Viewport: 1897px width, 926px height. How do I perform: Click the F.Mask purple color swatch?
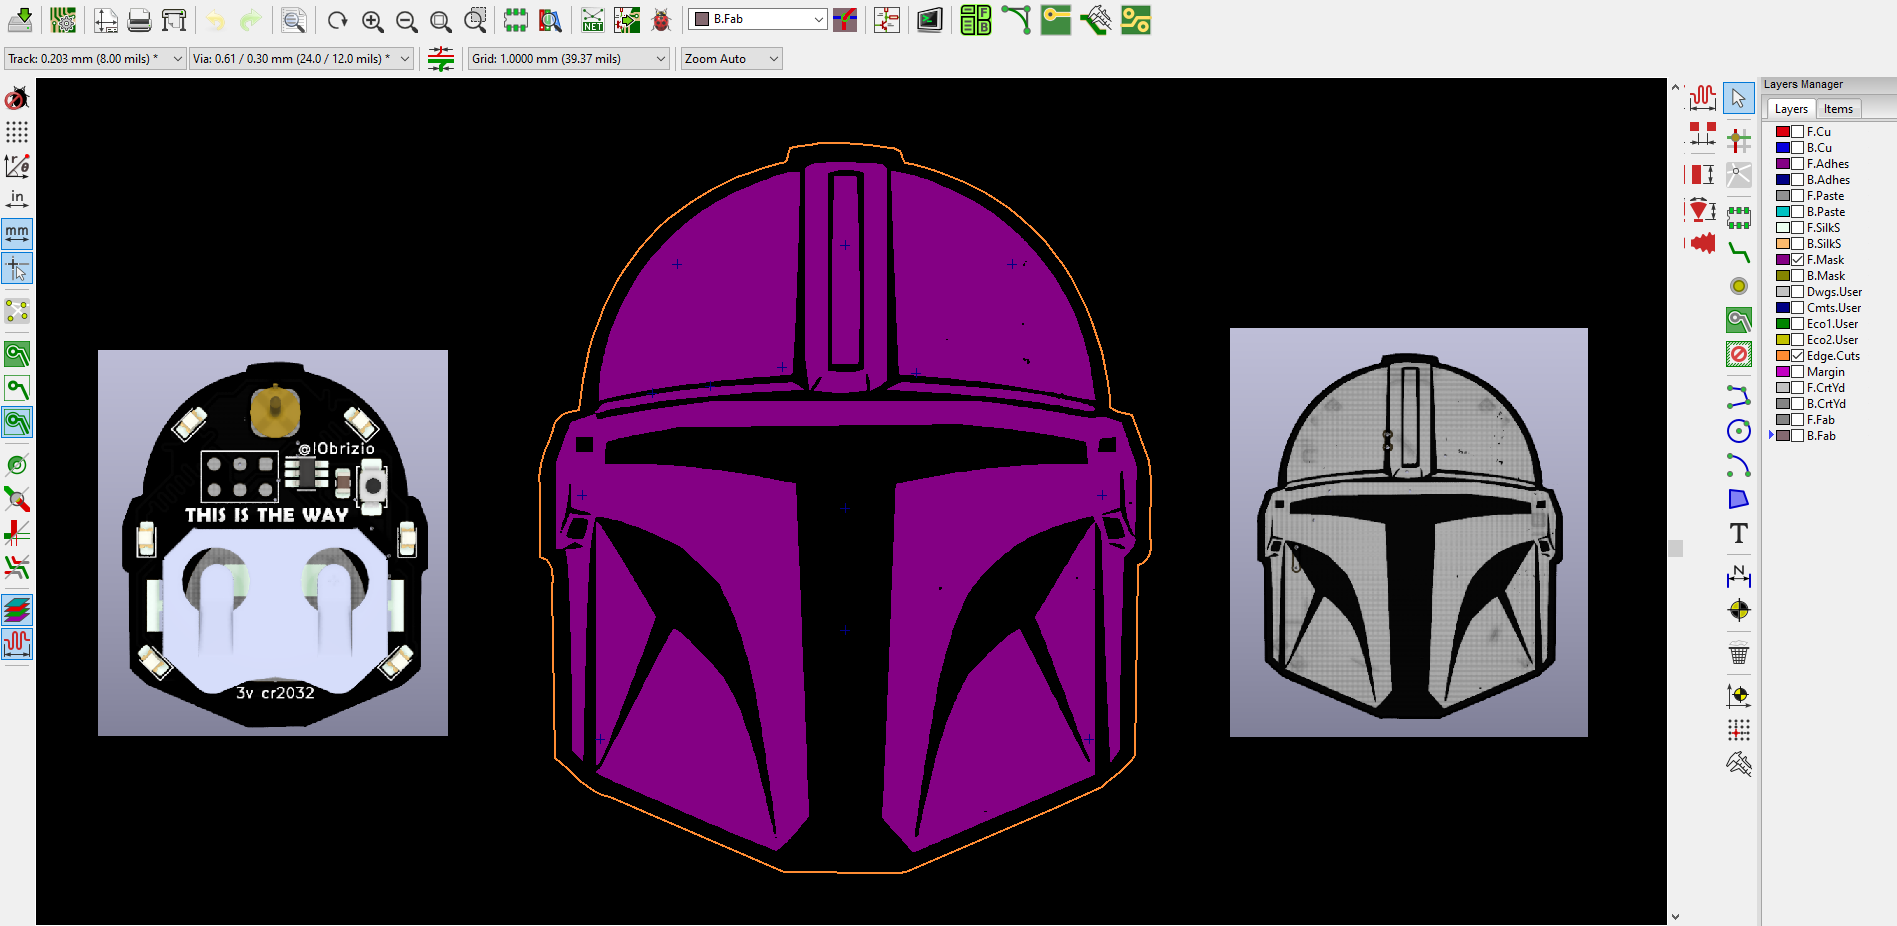(x=1783, y=260)
